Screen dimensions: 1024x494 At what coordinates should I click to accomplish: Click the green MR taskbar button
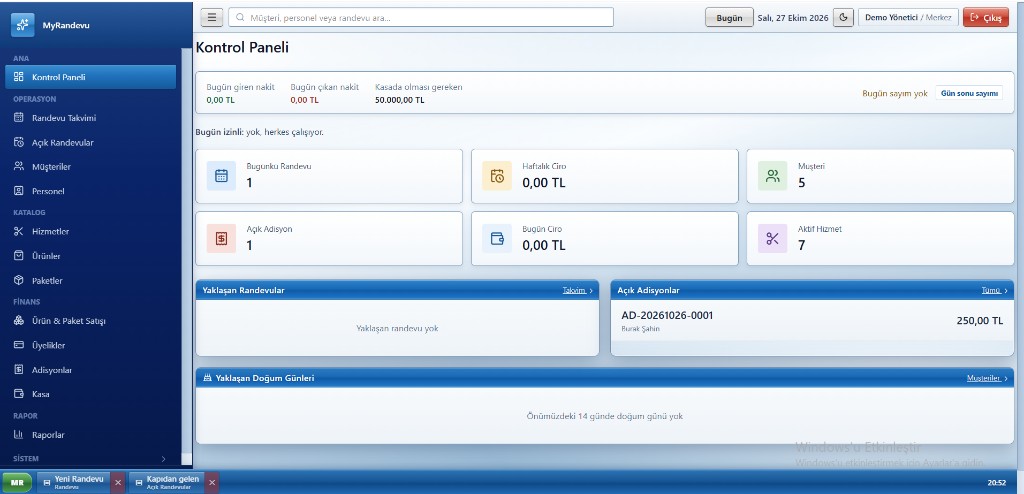(x=17, y=483)
